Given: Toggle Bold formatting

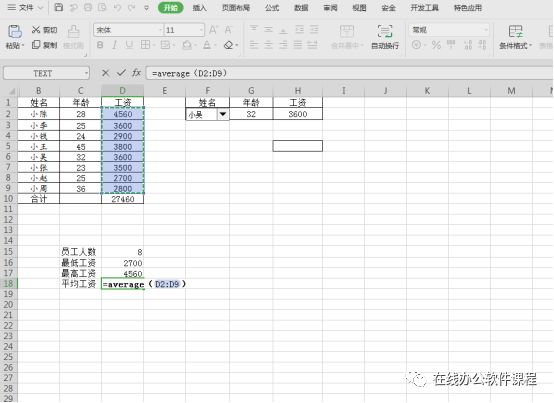Looking at the screenshot, I should click(x=100, y=45).
